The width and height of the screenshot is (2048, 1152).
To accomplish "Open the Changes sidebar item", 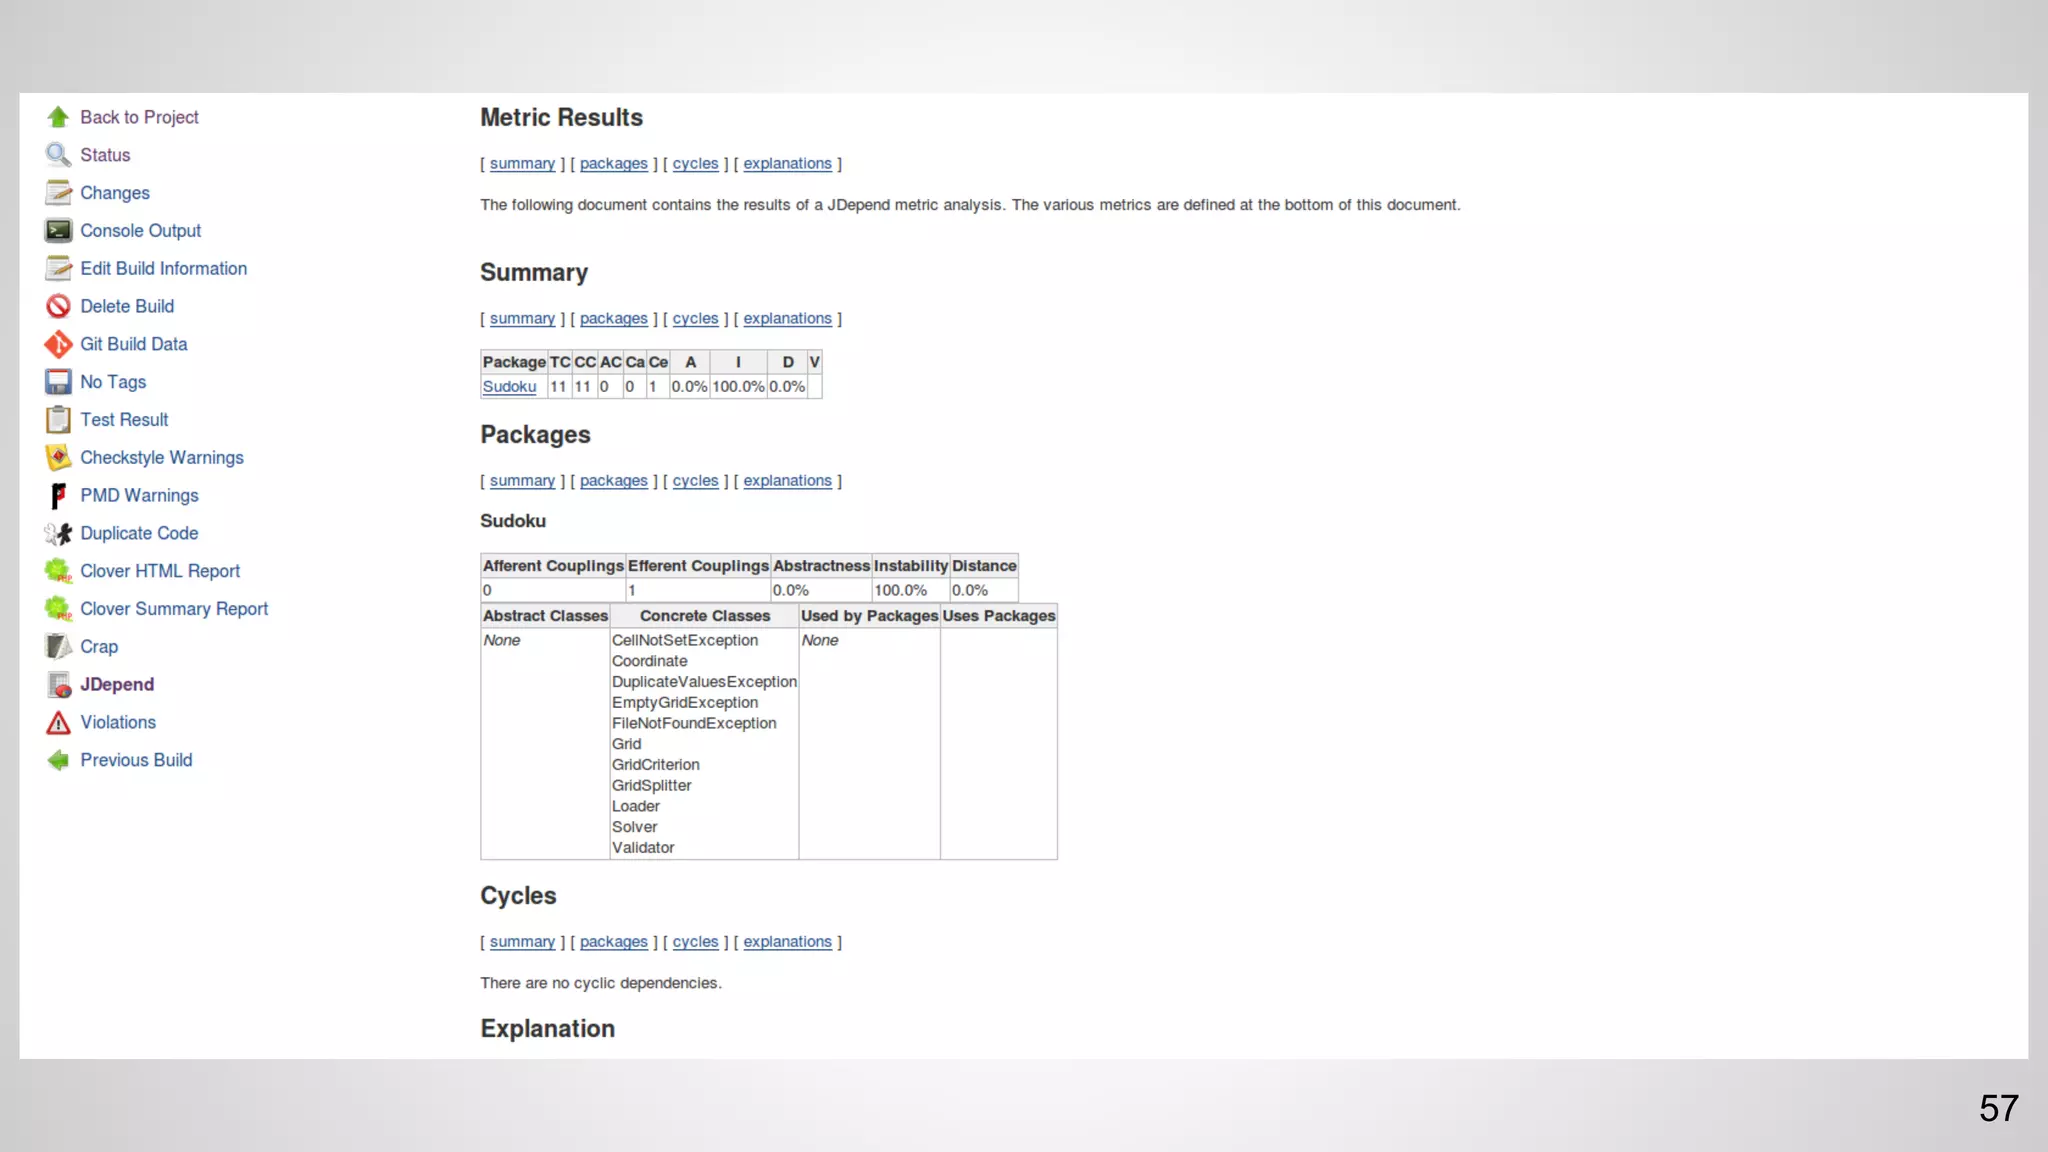I will coord(114,193).
